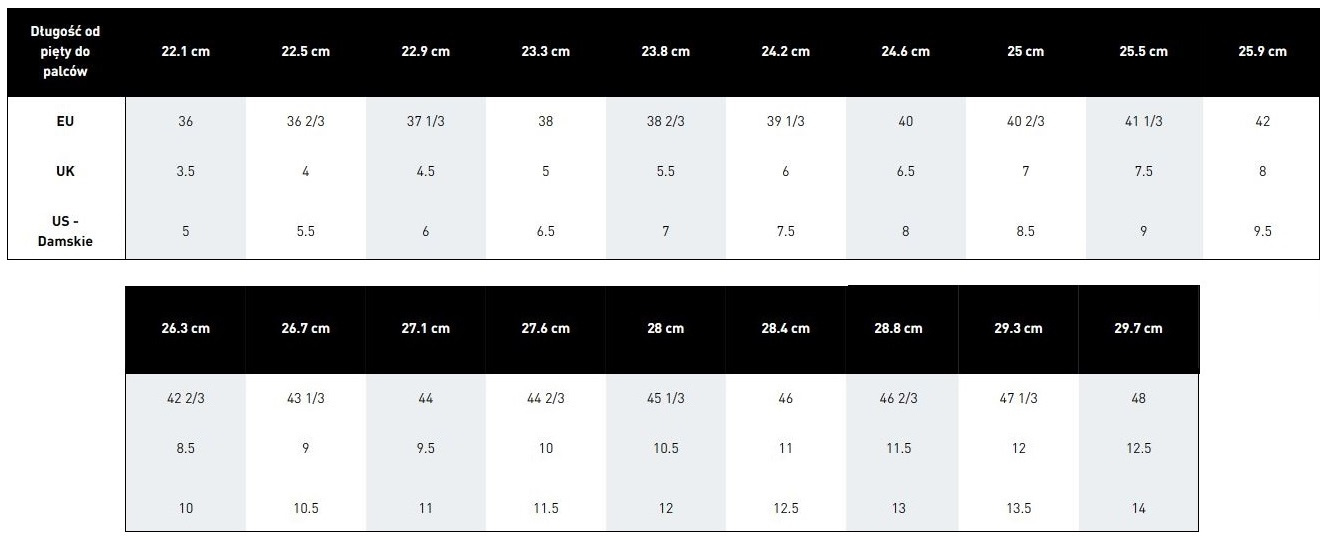This screenshot has width=1327, height=537.
Task: Click the 25.9 cm column header
Action: (1262, 52)
